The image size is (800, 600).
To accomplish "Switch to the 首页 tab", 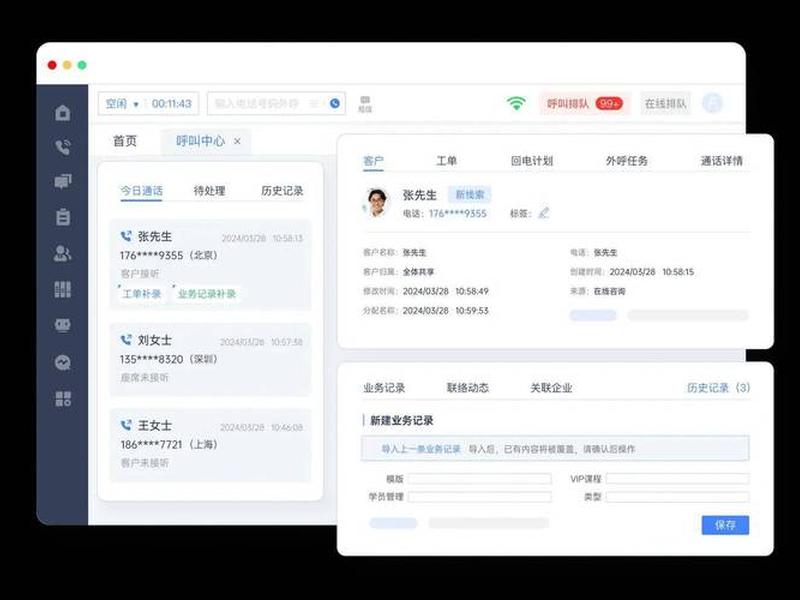I will tap(125, 141).
